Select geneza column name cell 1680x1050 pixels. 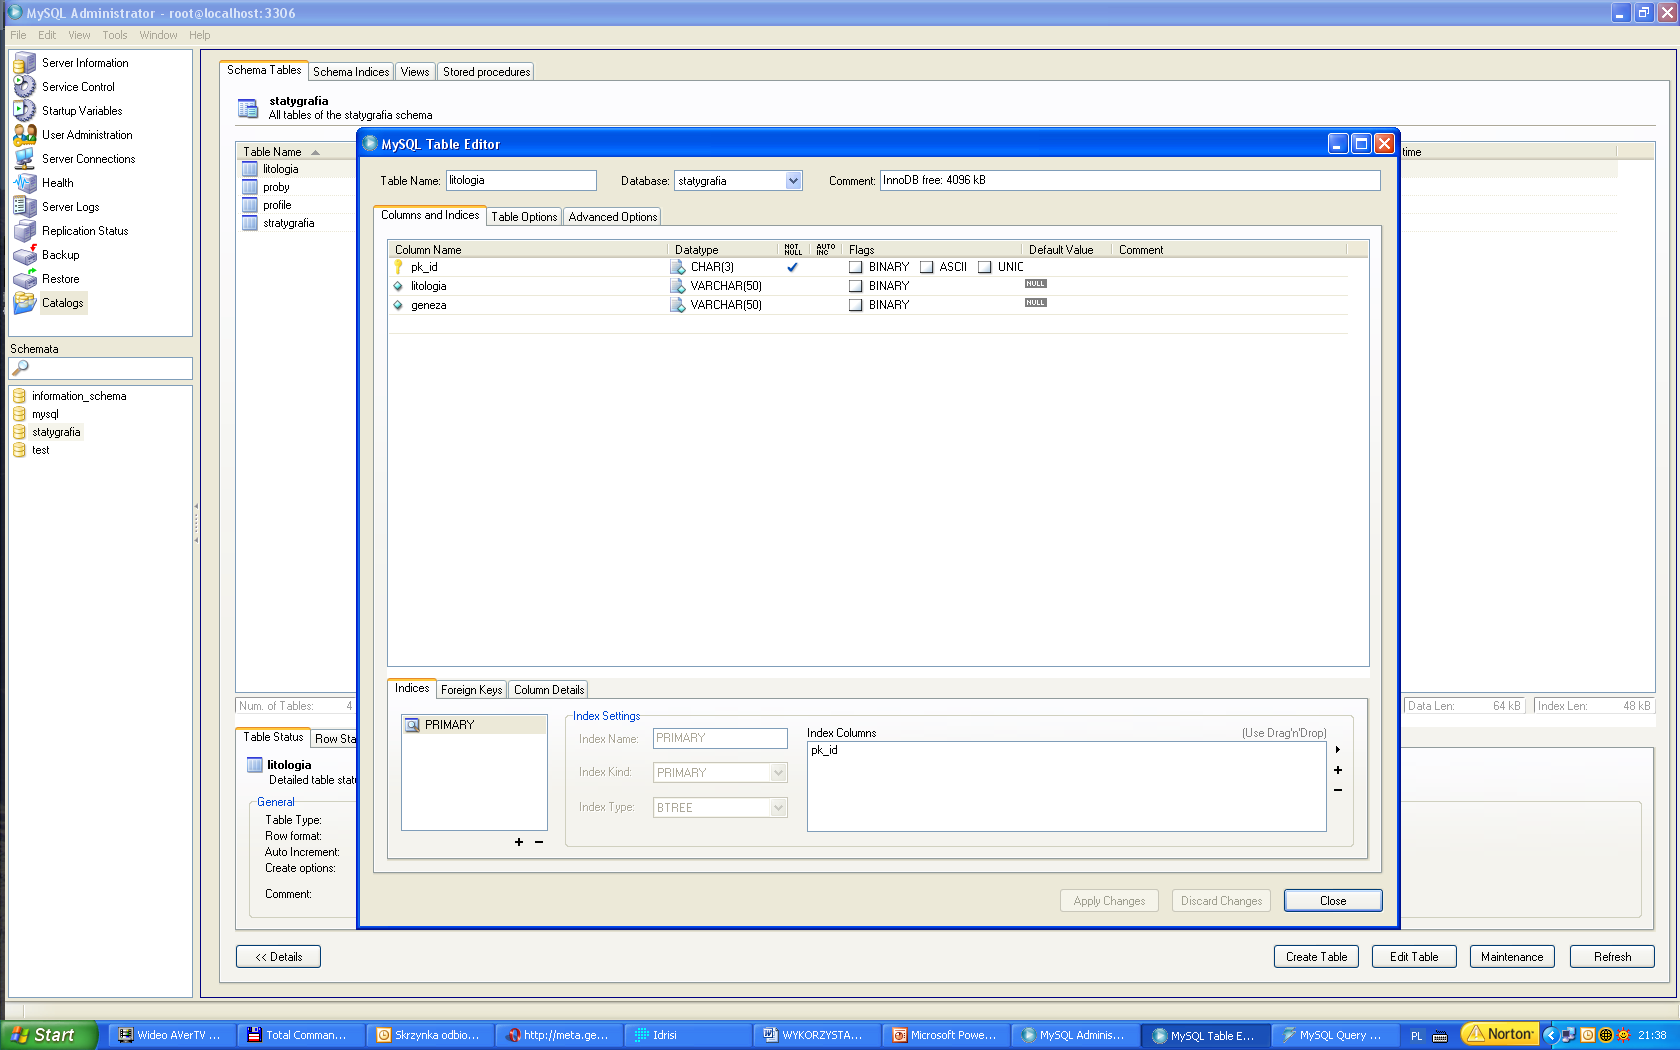(x=429, y=305)
